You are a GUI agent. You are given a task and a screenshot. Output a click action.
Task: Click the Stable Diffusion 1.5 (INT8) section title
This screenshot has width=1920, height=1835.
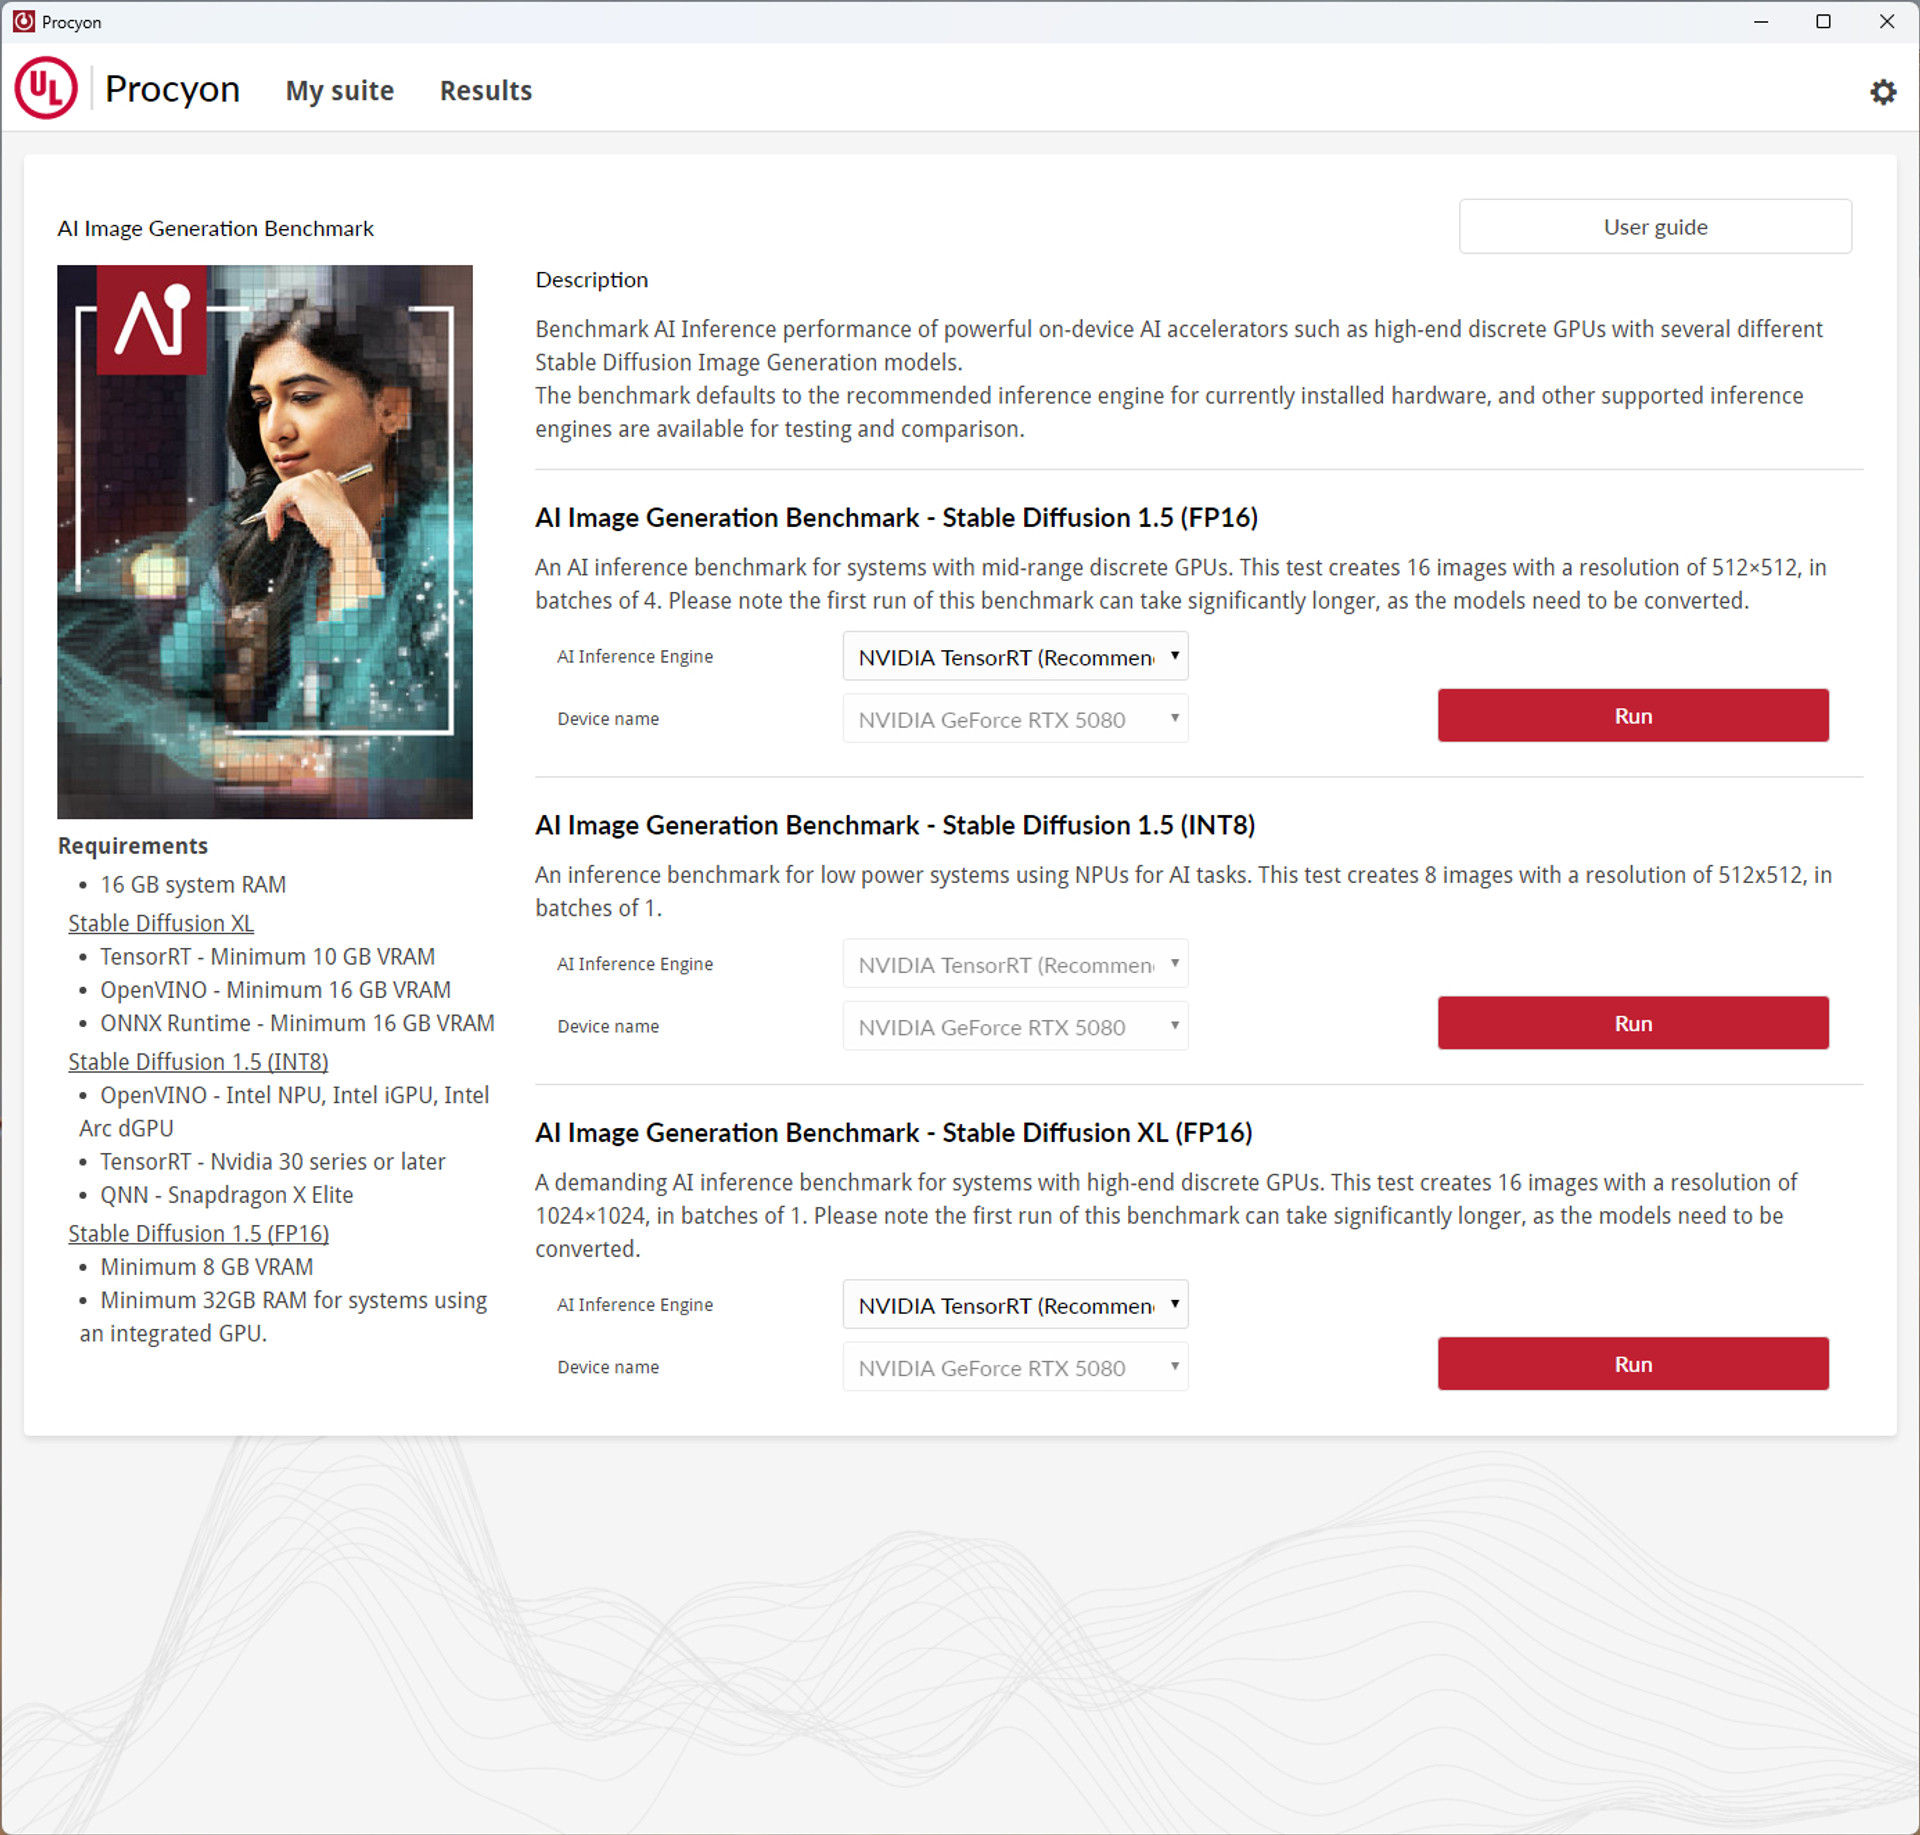click(x=895, y=826)
